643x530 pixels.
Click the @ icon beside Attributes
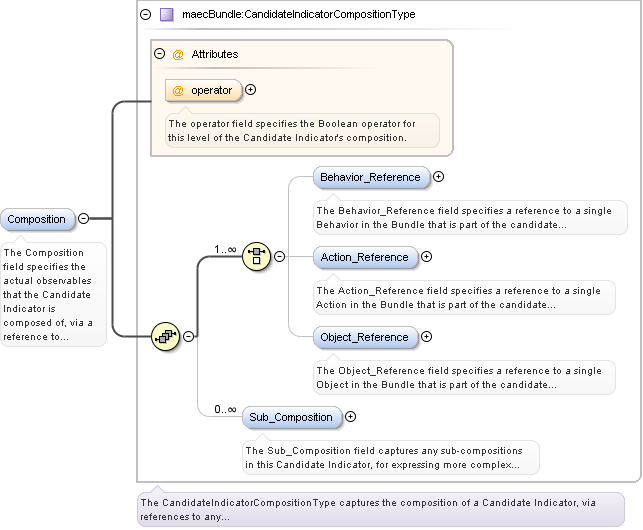point(178,54)
